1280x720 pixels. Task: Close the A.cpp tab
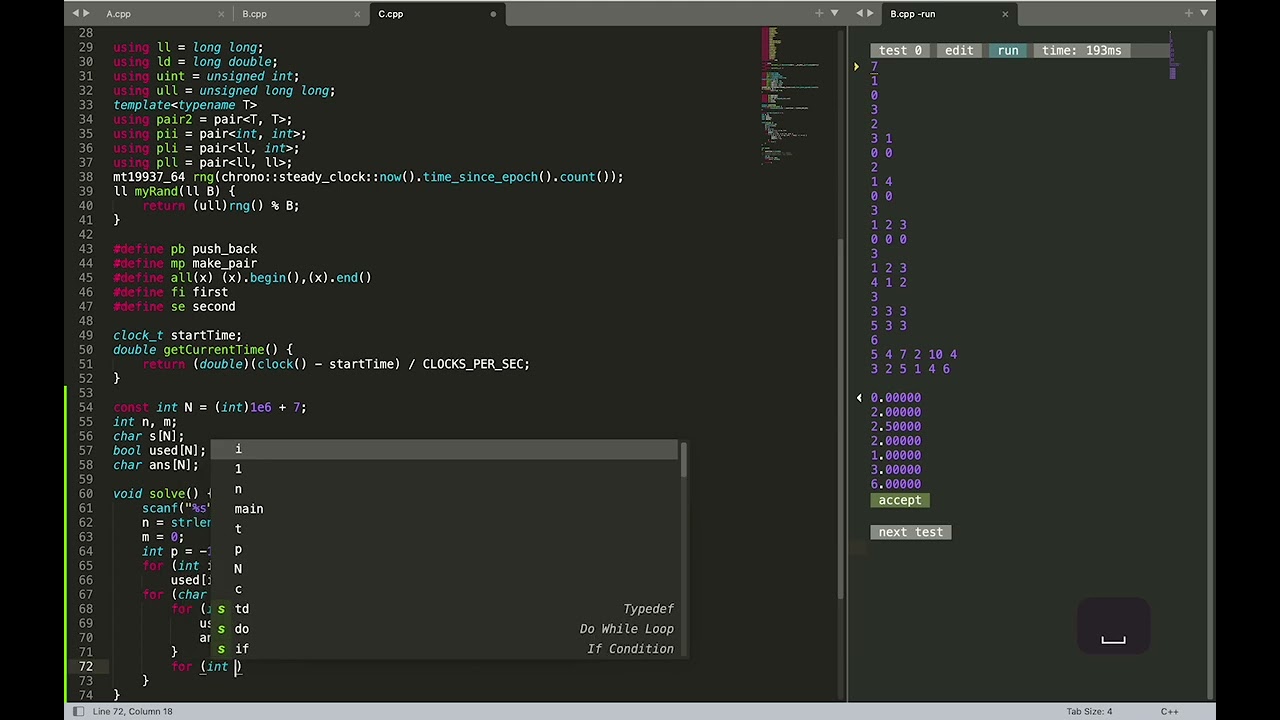coord(221,14)
